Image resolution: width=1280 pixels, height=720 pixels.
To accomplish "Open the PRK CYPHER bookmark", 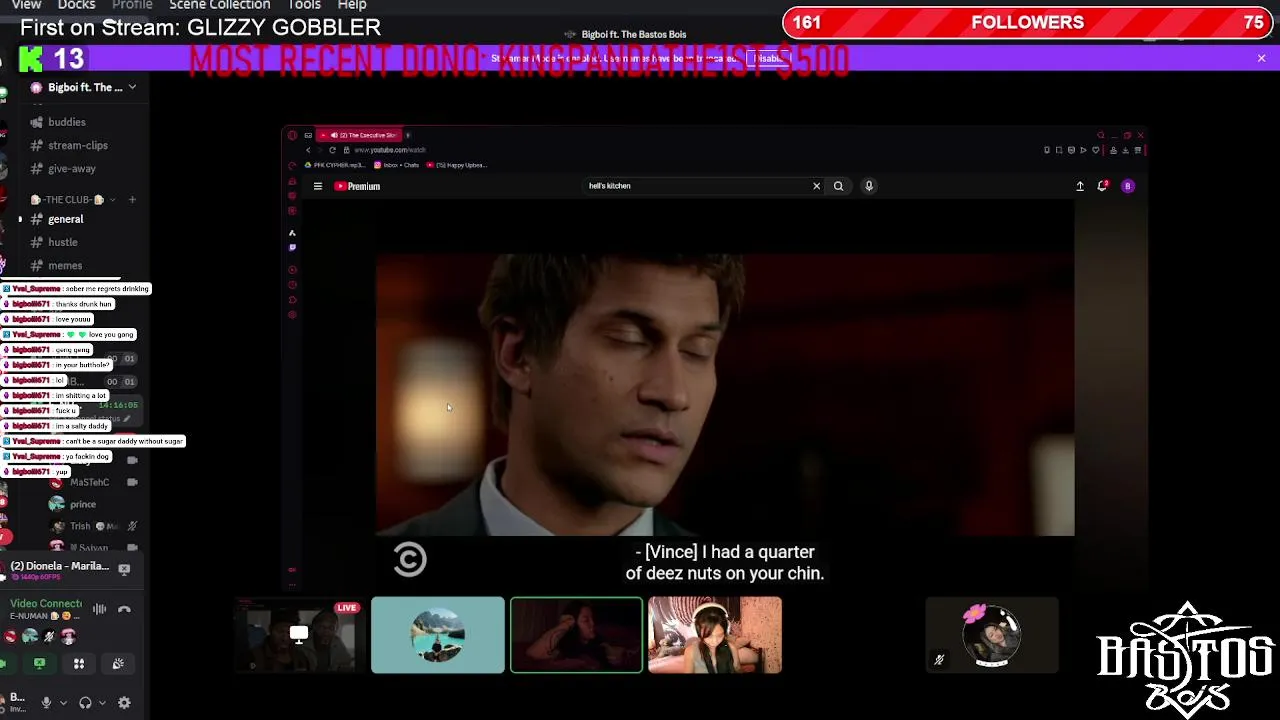I will pos(337,165).
